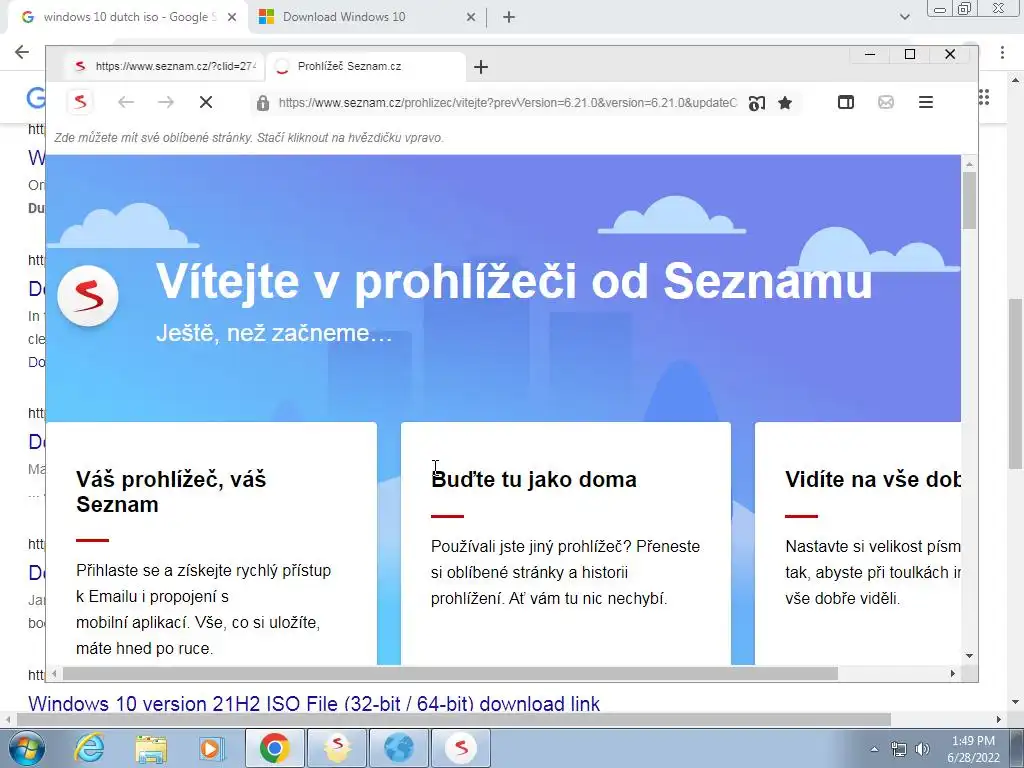The image size is (1024, 768).
Task: Click the globe icon on taskbar
Action: 399,748
